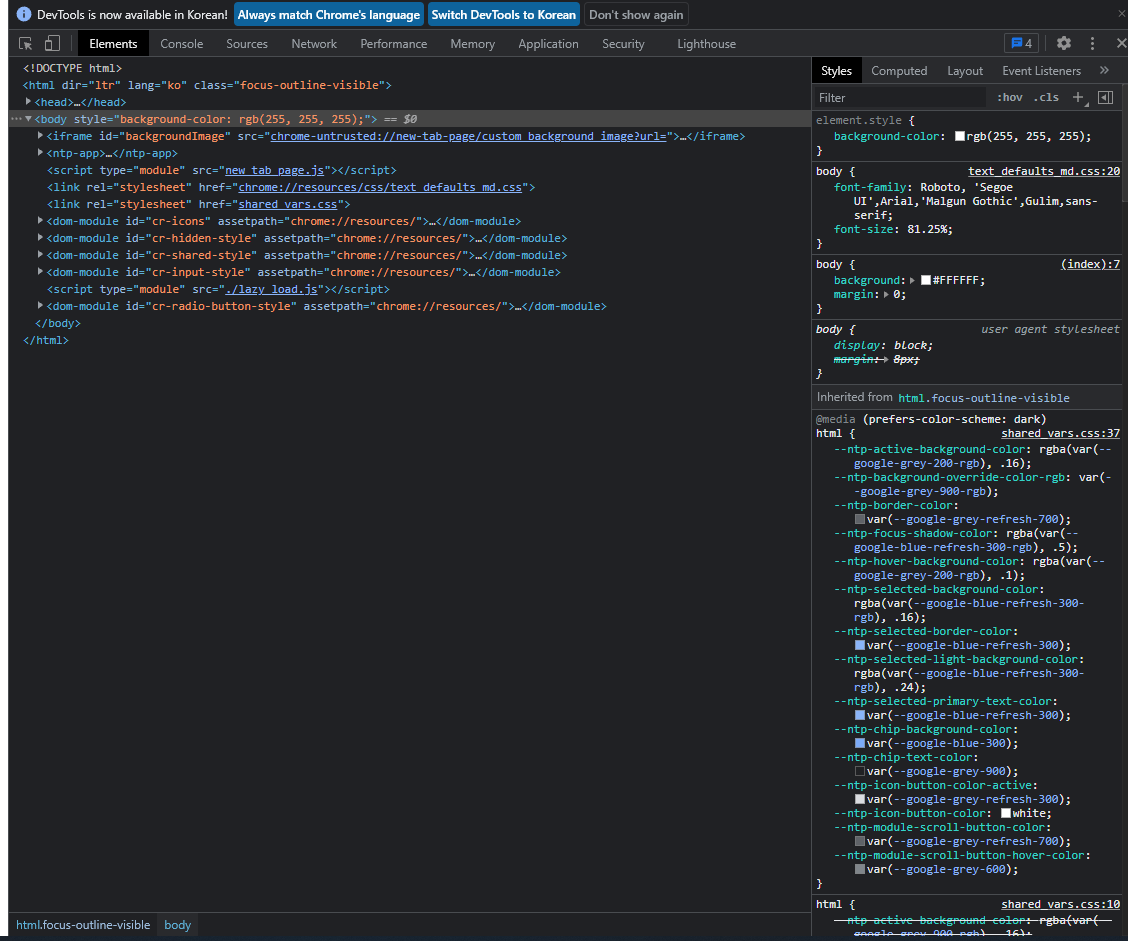1128x941 pixels.
Task: Select html.focus-outline-visible breadcrumb
Action: 83,925
